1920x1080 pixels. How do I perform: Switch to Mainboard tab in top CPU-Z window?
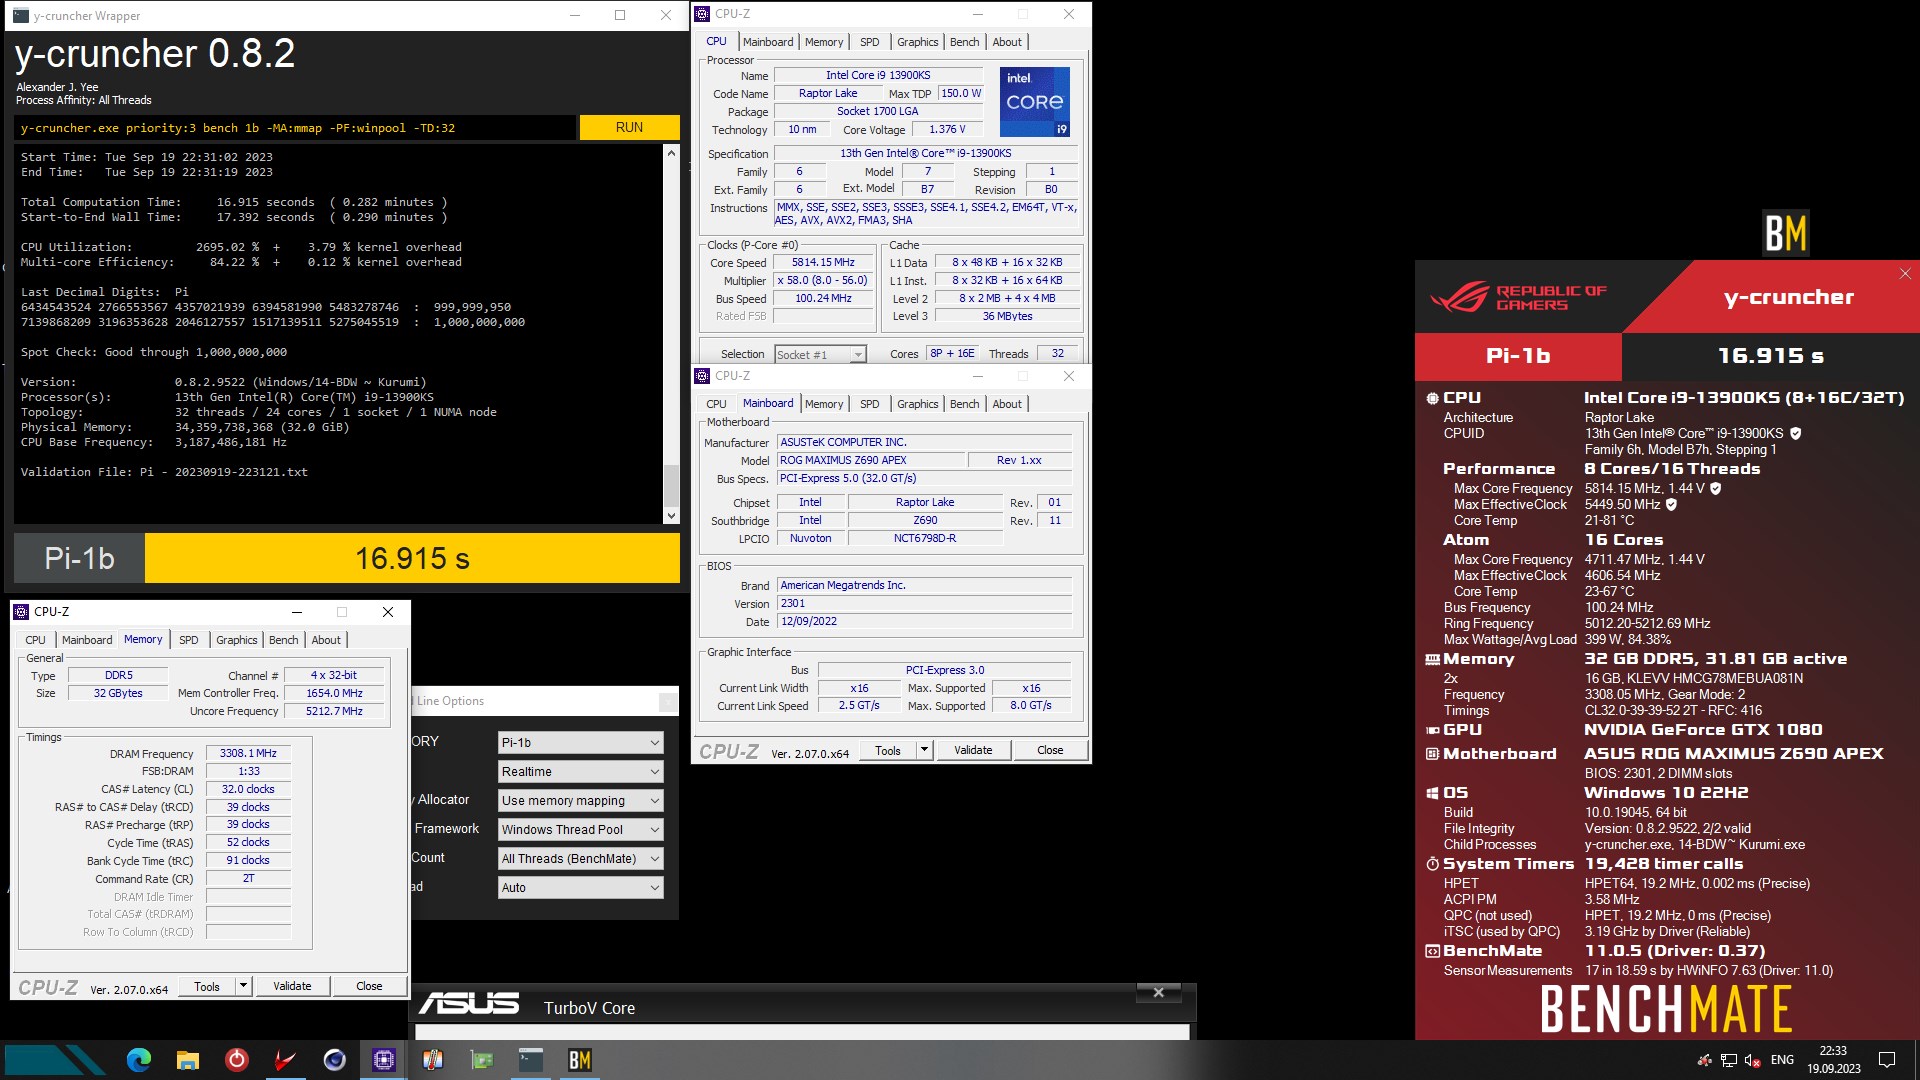[768, 42]
